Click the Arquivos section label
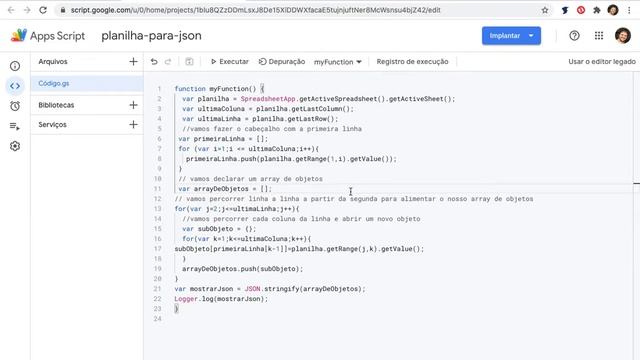This screenshot has height=360, width=640. [x=53, y=62]
